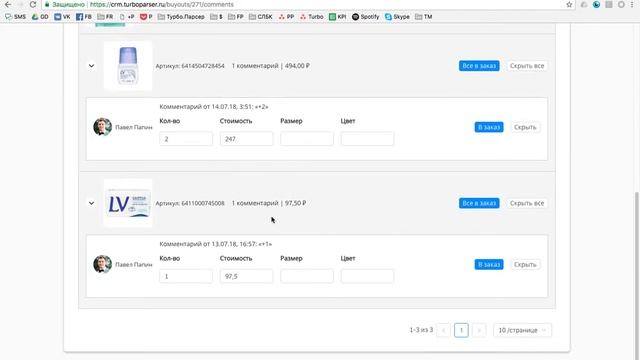Open the FR bookmarks folder
The width and height of the screenshot is (640, 360).
pos(105,17)
